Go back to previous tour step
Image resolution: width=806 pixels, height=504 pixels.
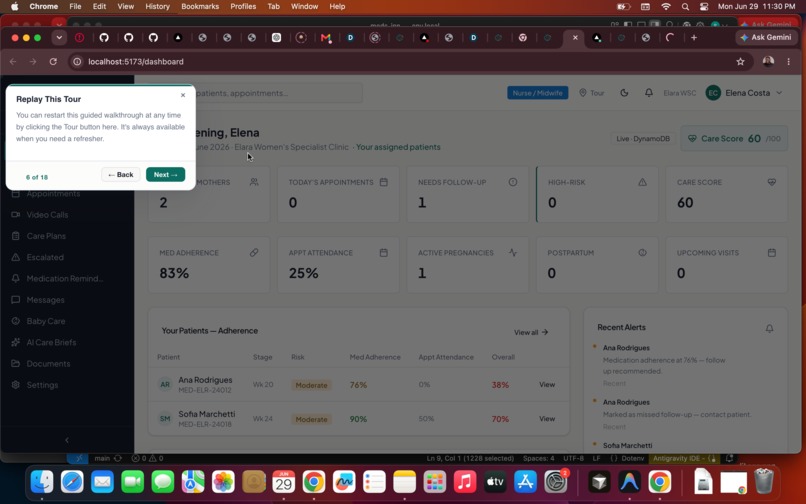point(121,175)
